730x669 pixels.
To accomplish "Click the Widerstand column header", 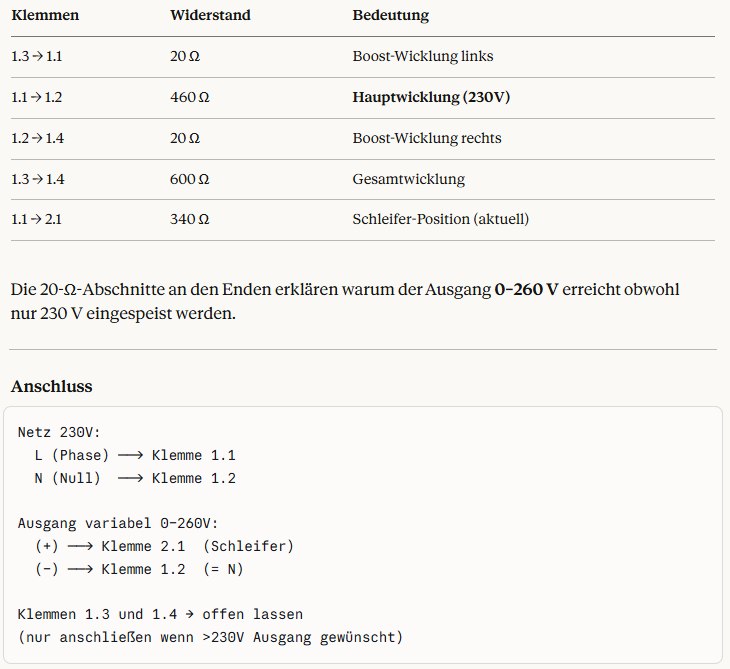I will pyautogui.click(x=210, y=16).
